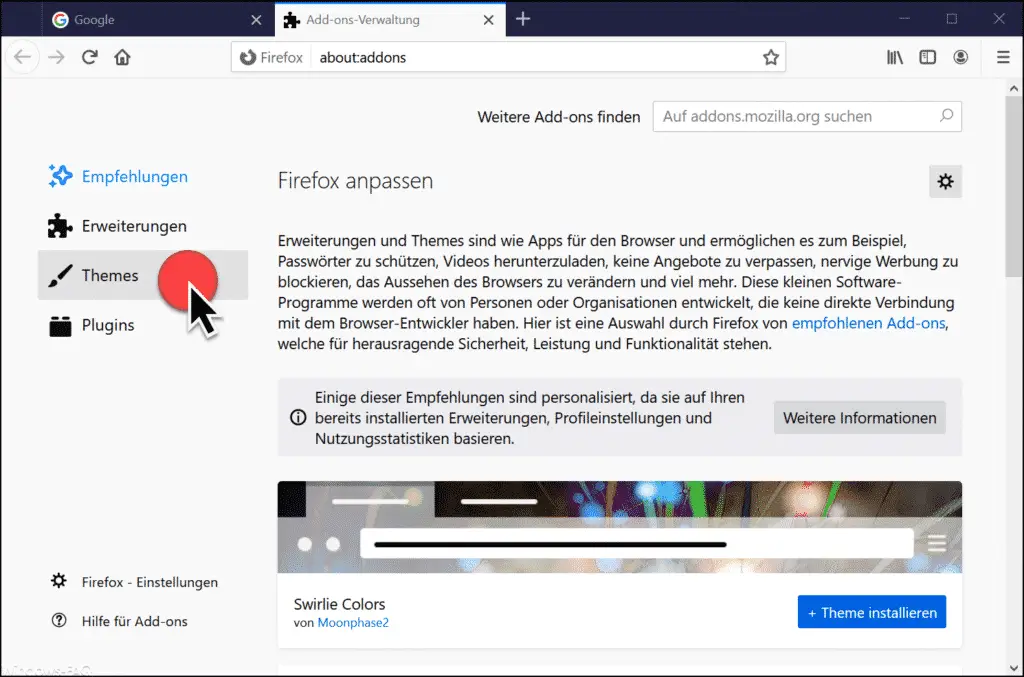
Task: Click the Firefox anpassen heading
Action: 355,181
